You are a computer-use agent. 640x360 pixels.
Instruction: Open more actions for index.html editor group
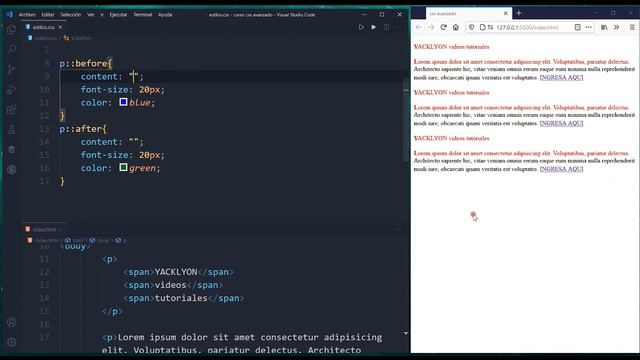(x=399, y=229)
